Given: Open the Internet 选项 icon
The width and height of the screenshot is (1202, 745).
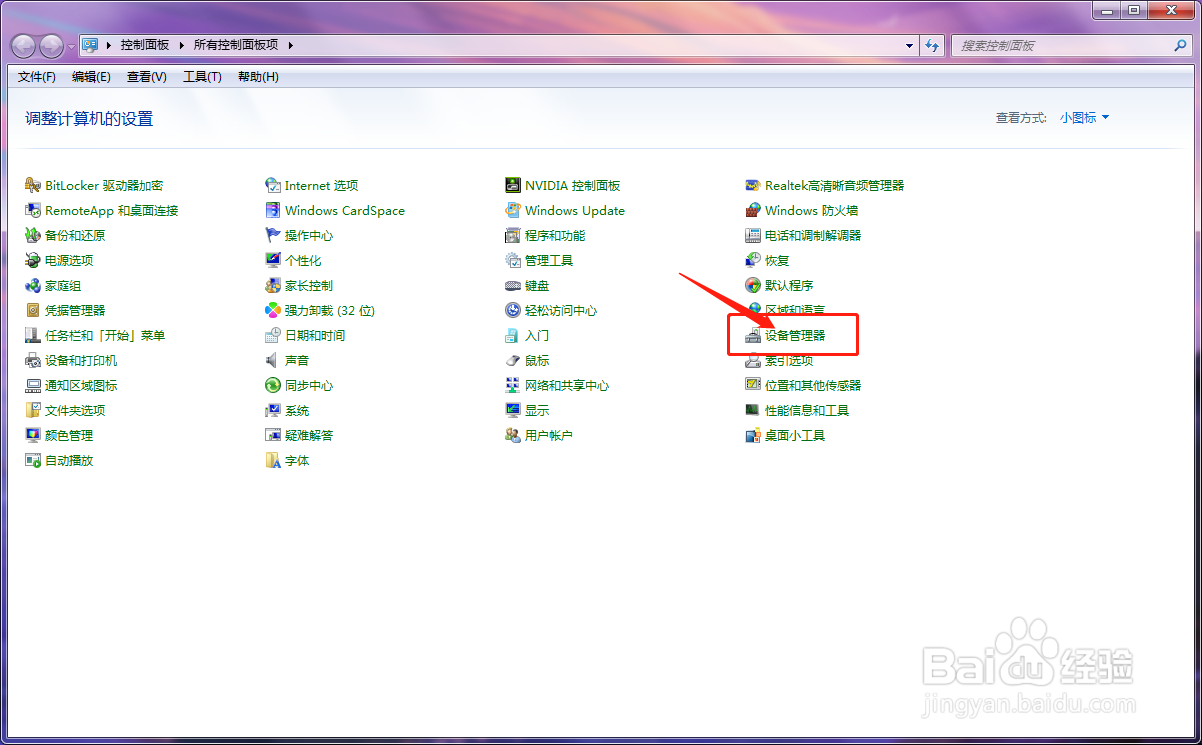Looking at the screenshot, I should 273,185.
